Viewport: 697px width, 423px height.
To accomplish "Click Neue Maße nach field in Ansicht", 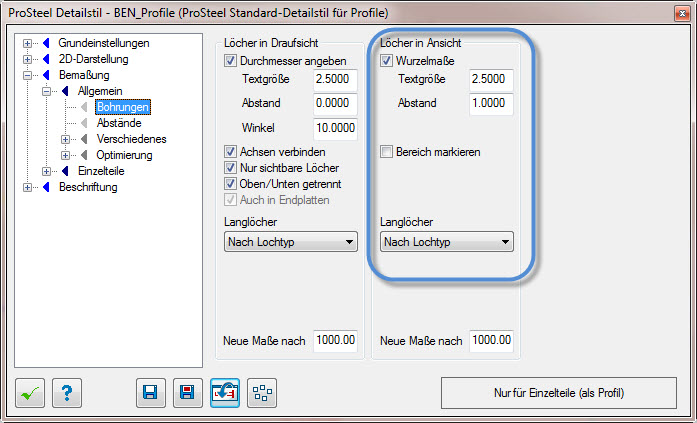I will (x=491, y=341).
